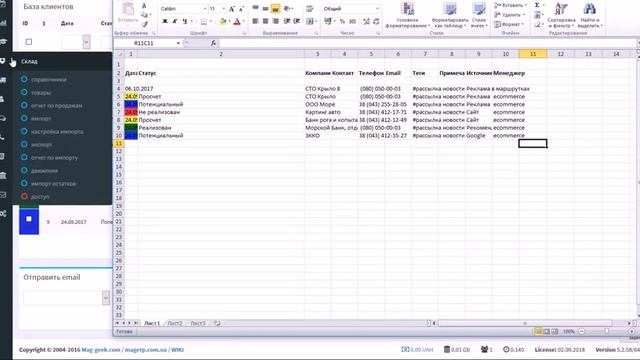The width and height of the screenshot is (640, 360).
Task: Click the highlighted bottom align icon
Action: pos(276,8)
